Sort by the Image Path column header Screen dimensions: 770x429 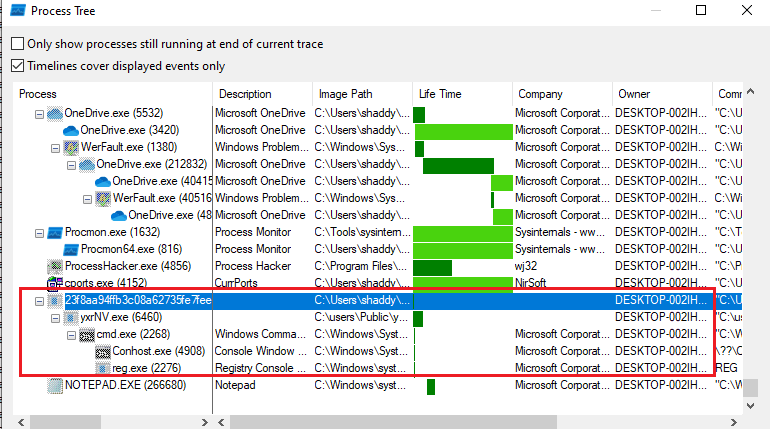362,94
